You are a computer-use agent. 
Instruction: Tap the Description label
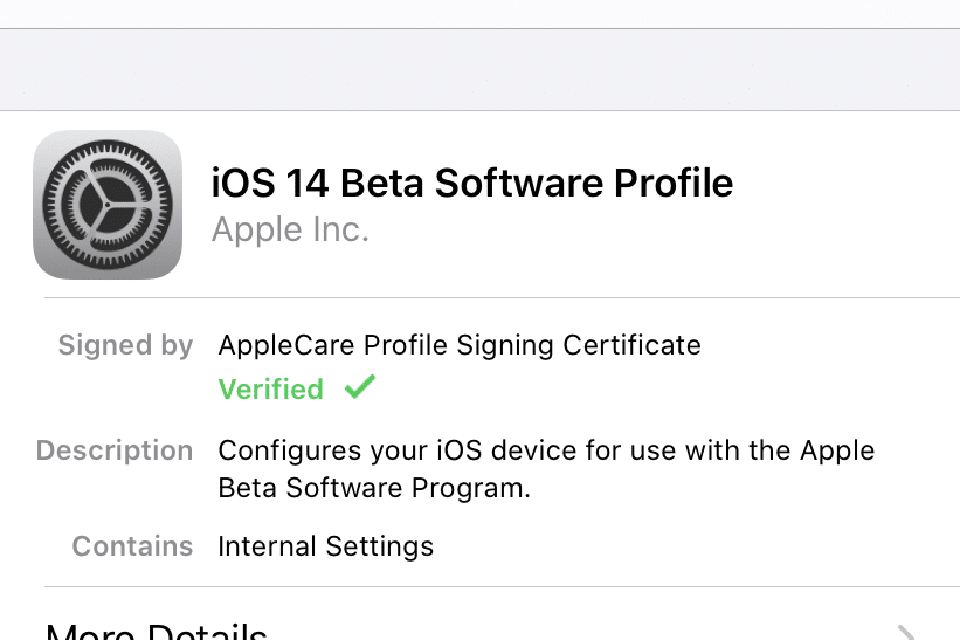pyautogui.click(x=114, y=450)
